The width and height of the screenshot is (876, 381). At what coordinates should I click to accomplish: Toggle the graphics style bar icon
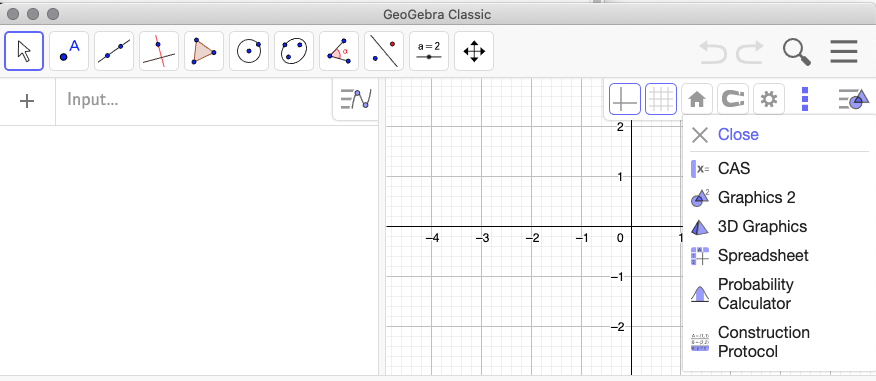tap(854, 99)
